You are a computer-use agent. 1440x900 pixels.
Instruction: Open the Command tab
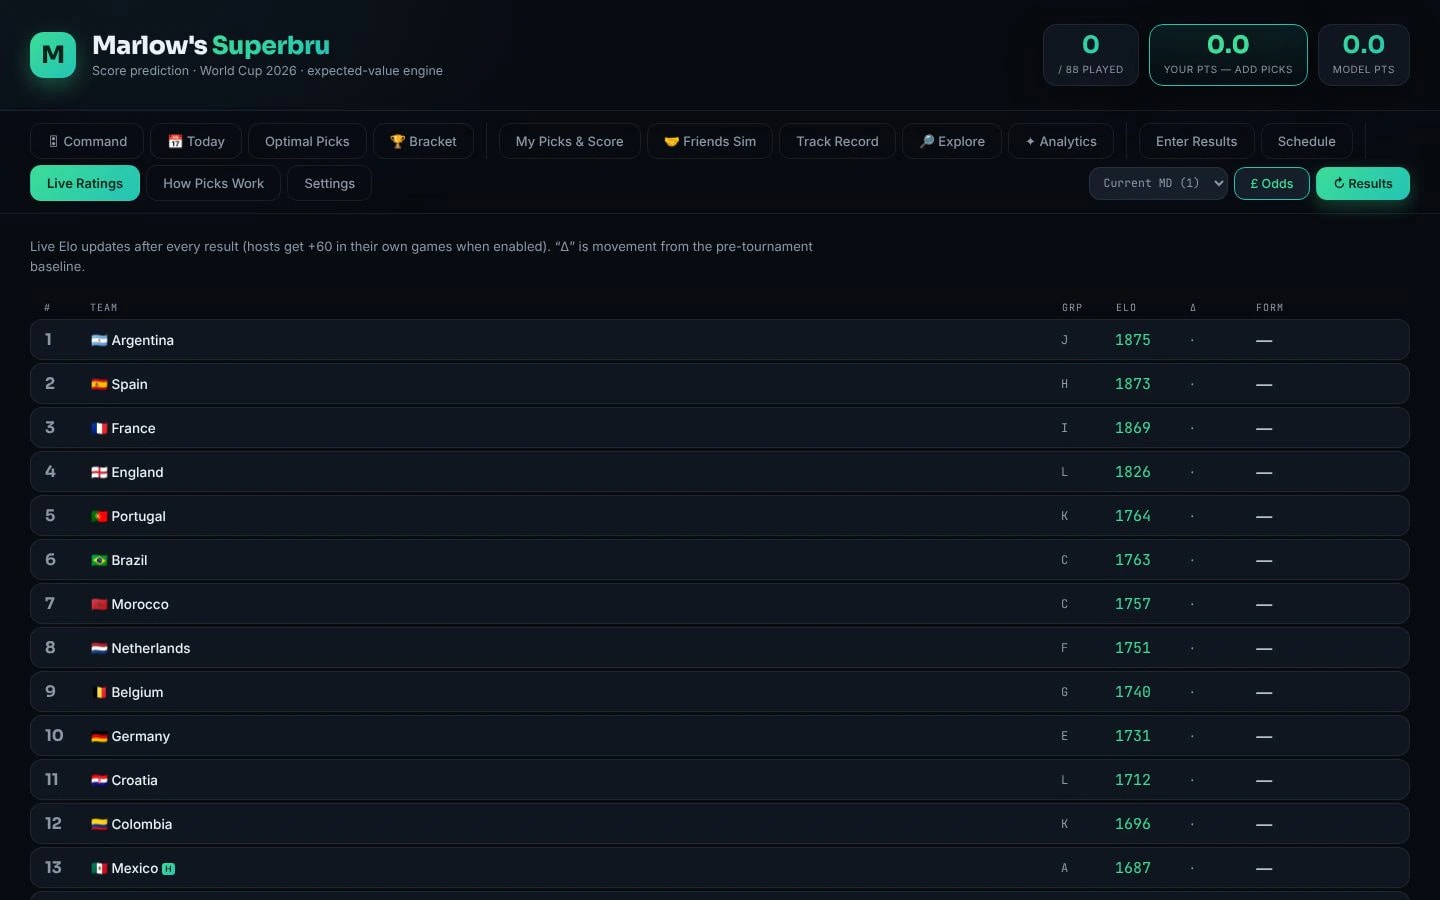(87, 141)
